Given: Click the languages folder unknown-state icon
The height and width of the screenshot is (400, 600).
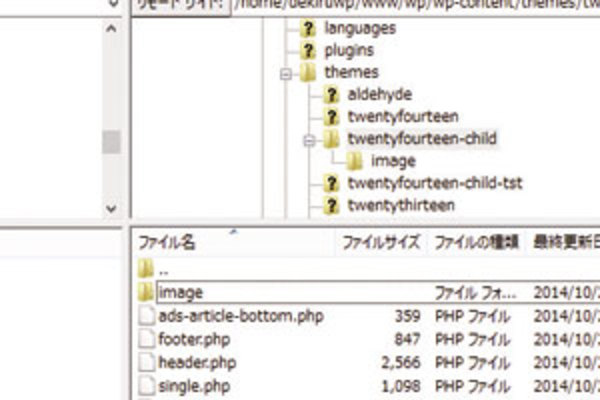Looking at the screenshot, I should point(308,29).
